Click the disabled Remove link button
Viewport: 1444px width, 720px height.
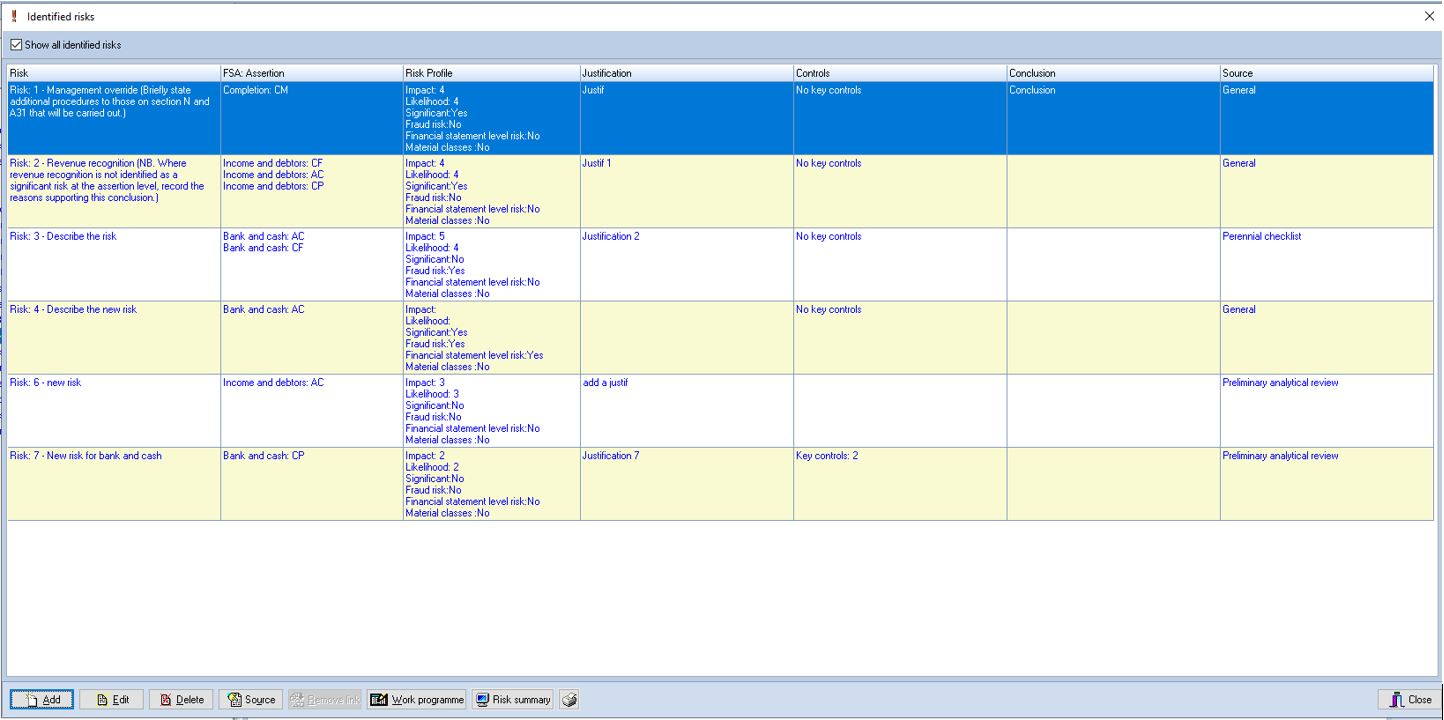(325, 700)
